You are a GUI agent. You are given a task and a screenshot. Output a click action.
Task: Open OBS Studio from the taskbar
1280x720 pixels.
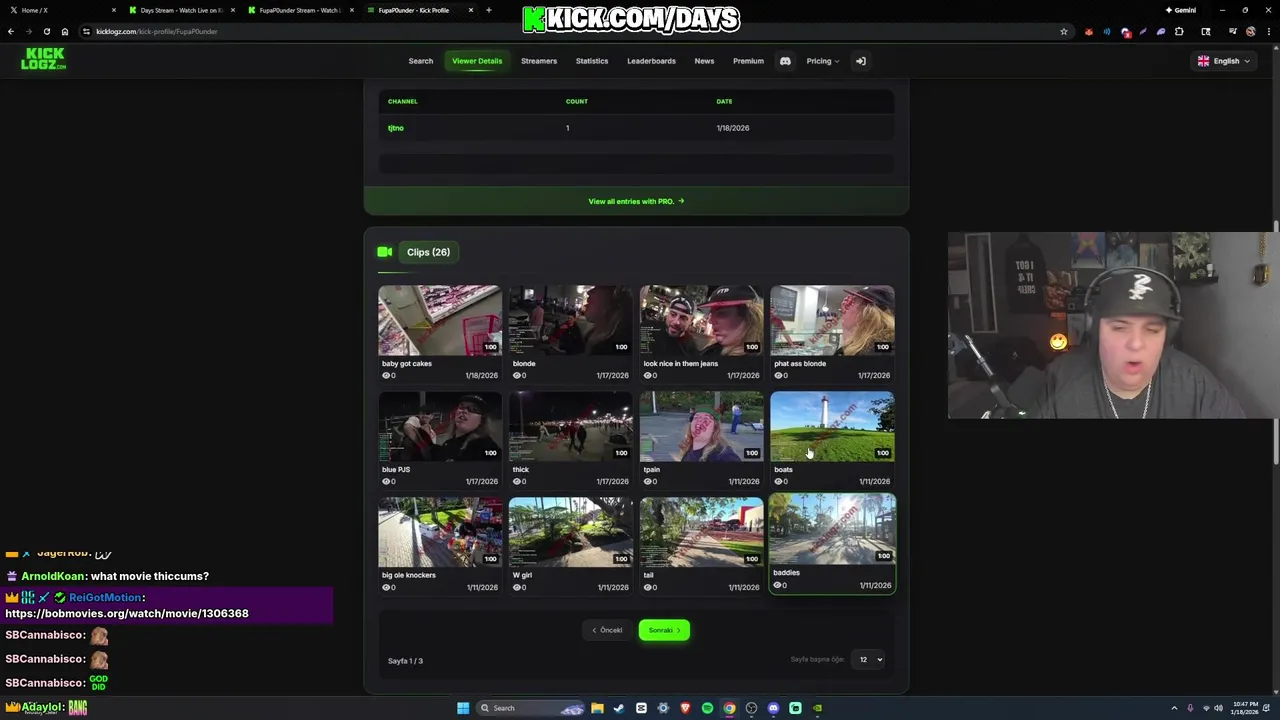[751, 708]
